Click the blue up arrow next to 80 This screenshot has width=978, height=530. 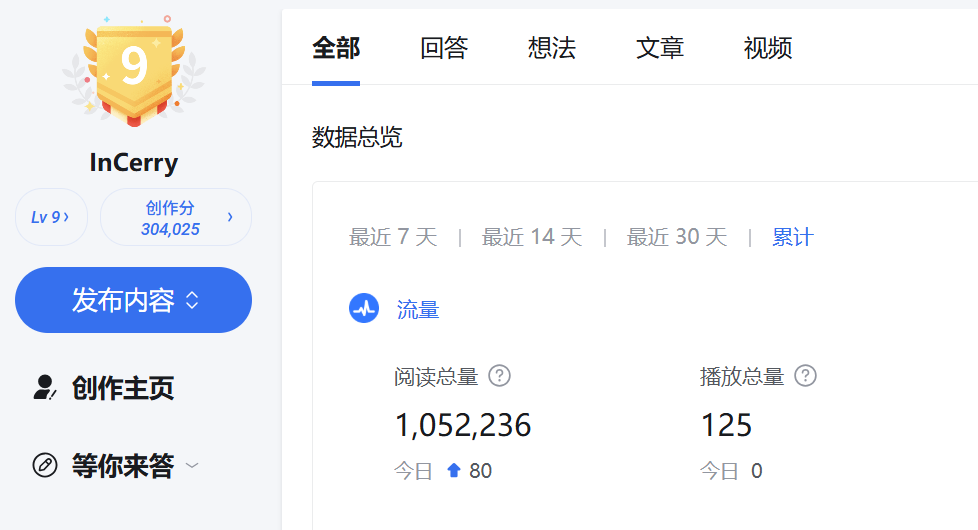point(453,470)
